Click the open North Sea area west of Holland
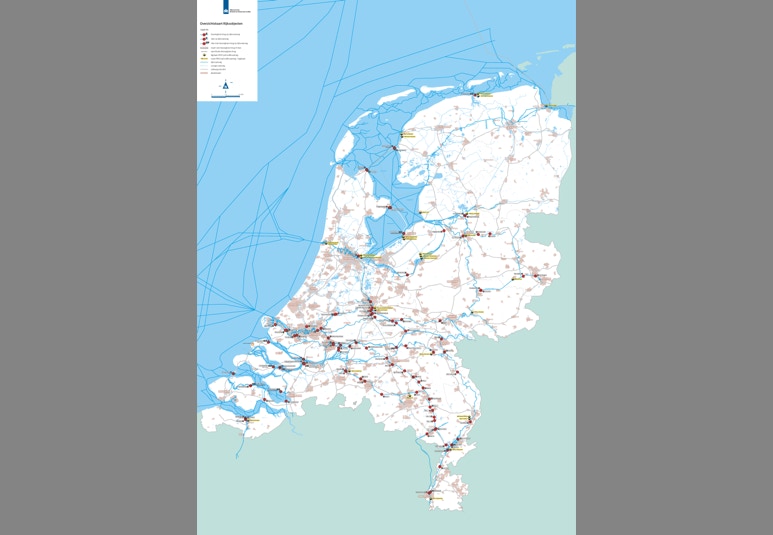The height and width of the screenshot is (535, 773). (x=260, y=220)
